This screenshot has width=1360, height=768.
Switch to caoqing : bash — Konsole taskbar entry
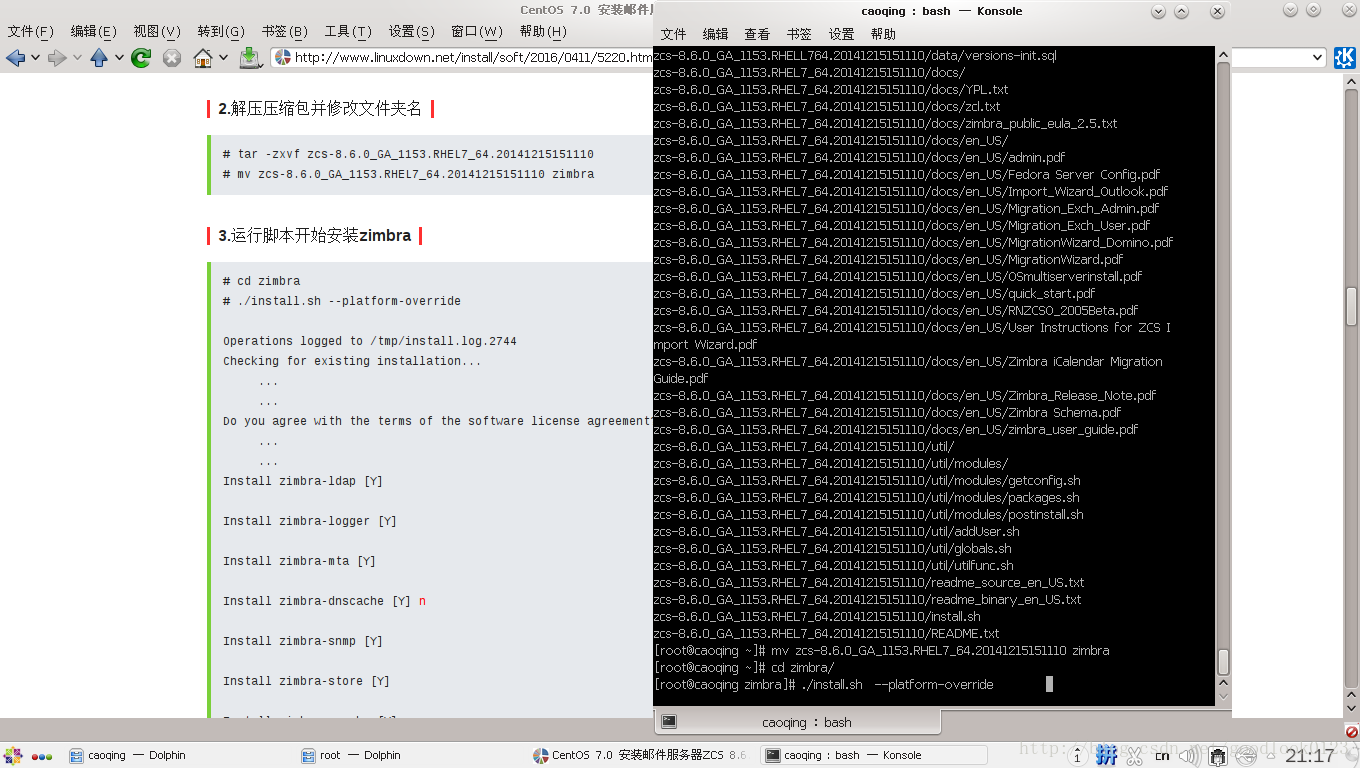[x=874, y=755]
